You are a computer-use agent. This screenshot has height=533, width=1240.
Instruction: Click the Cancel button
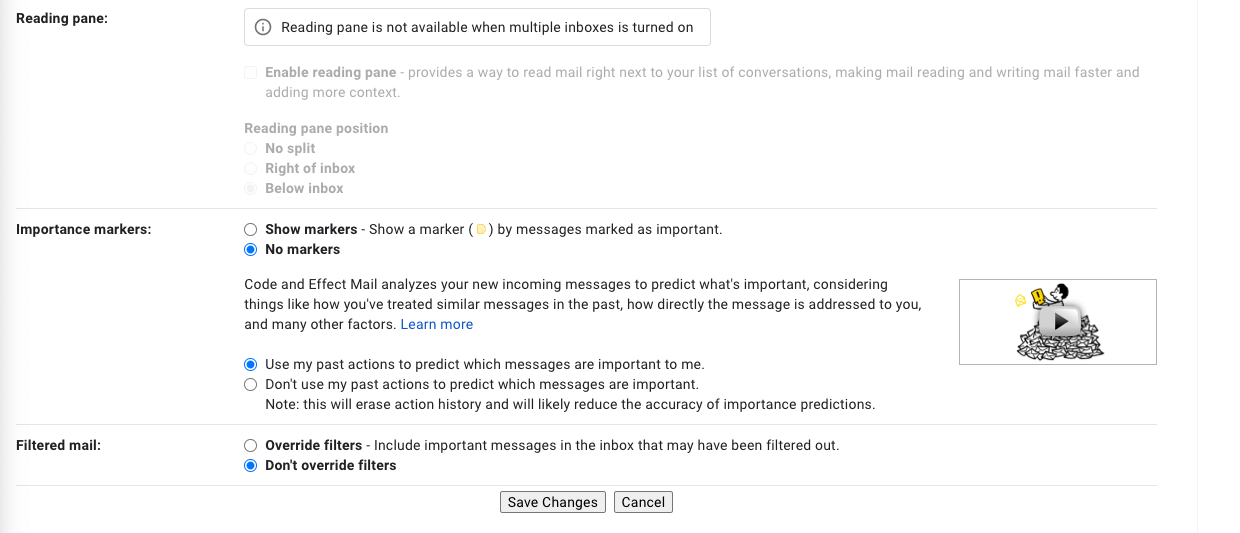click(x=643, y=502)
